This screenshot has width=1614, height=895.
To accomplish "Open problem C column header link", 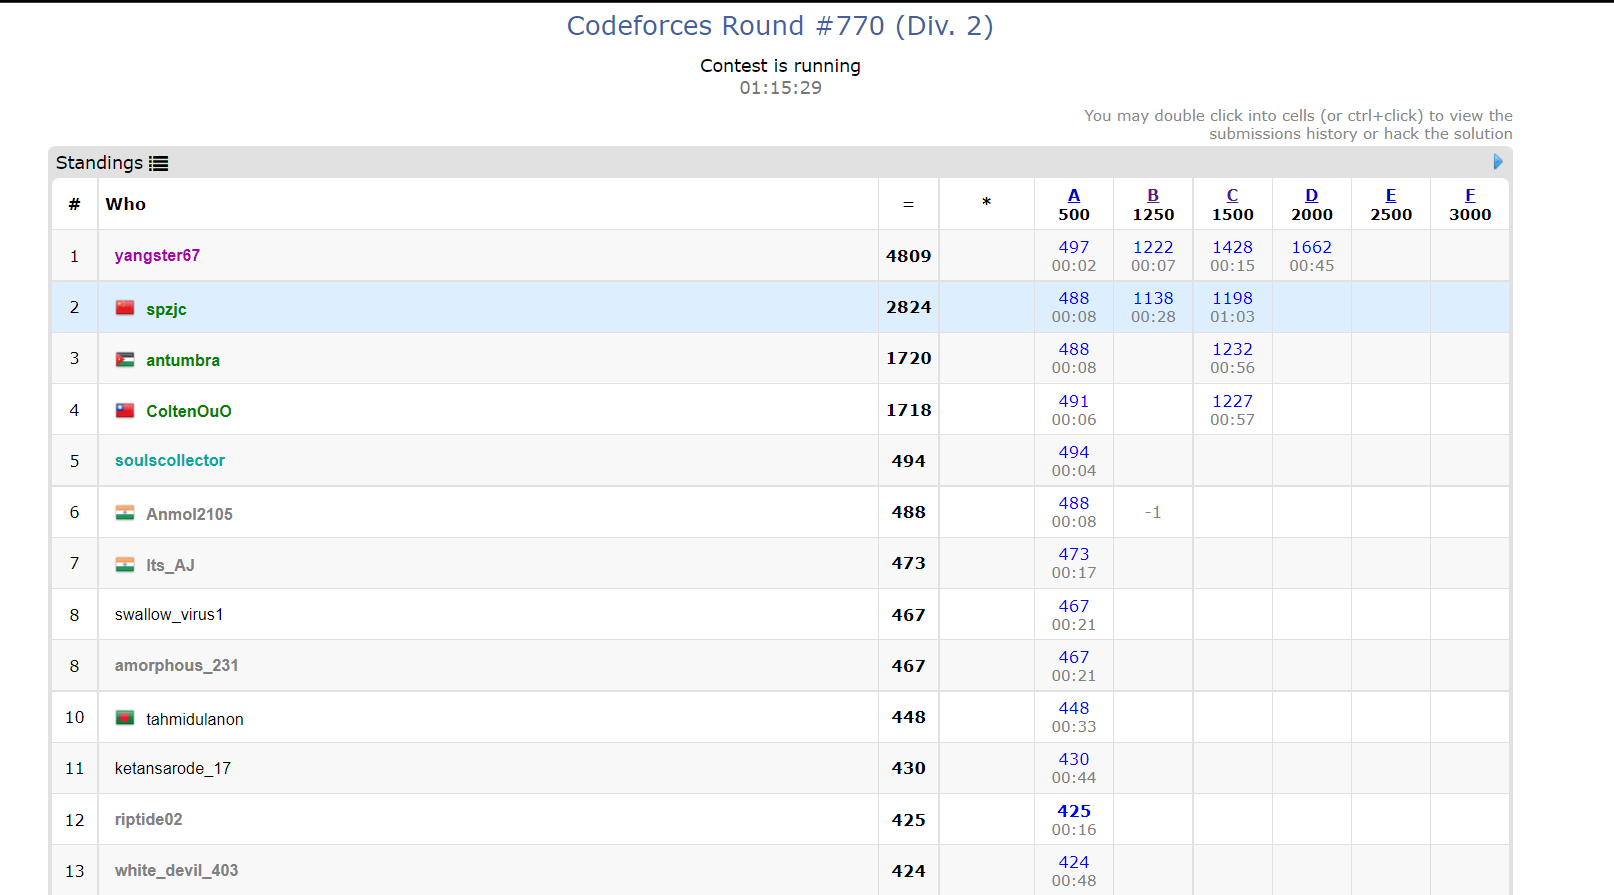I will coord(1232,196).
